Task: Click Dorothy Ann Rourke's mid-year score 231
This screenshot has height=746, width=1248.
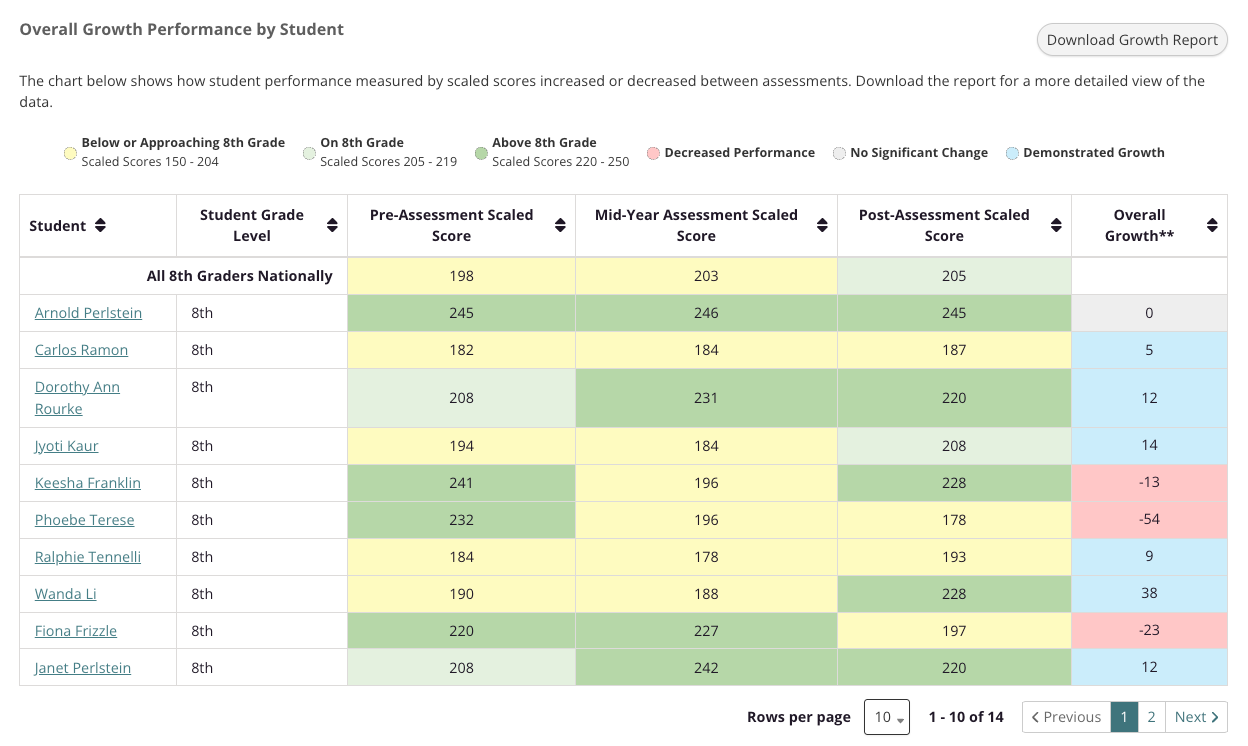Action: click(706, 398)
